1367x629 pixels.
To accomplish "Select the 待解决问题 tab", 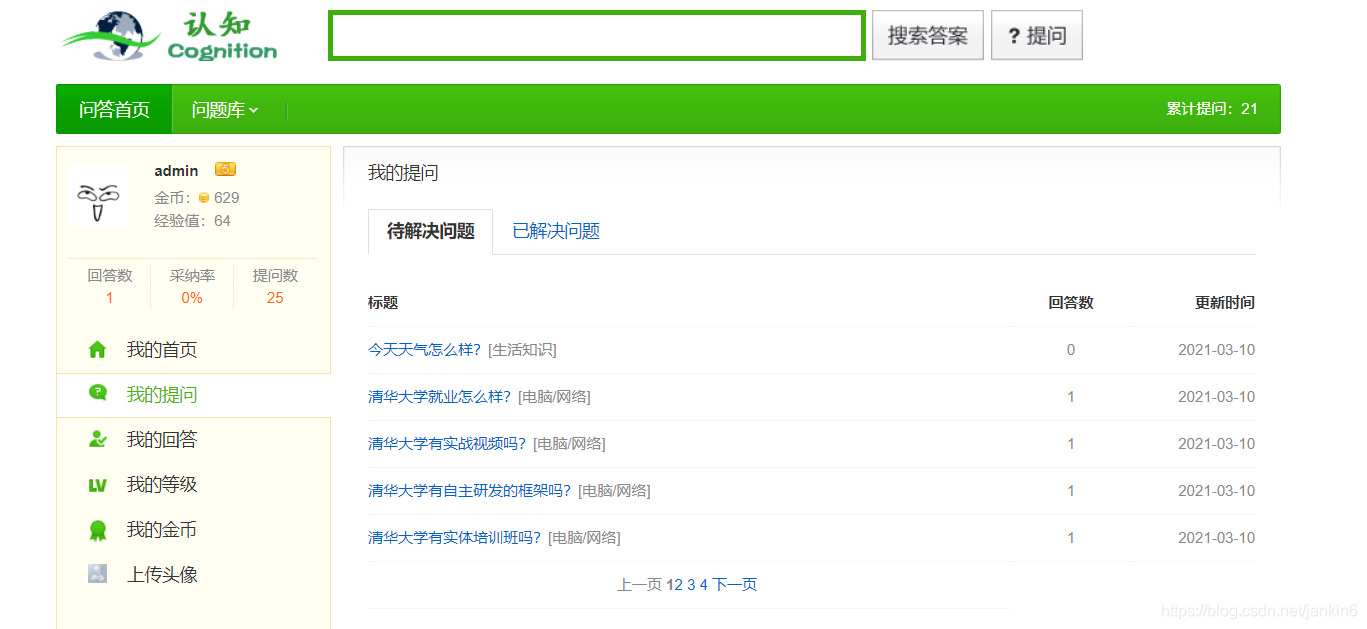I will coord(430,231).
